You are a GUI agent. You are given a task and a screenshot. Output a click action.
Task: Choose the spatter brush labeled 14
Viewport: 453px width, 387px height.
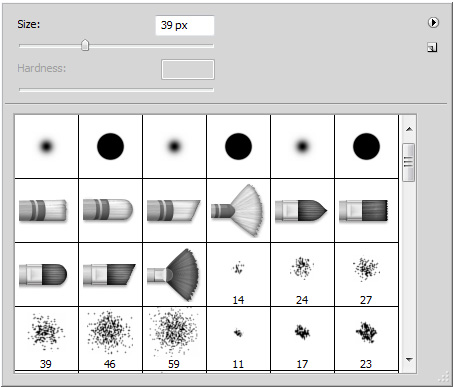tap(238, 275)
